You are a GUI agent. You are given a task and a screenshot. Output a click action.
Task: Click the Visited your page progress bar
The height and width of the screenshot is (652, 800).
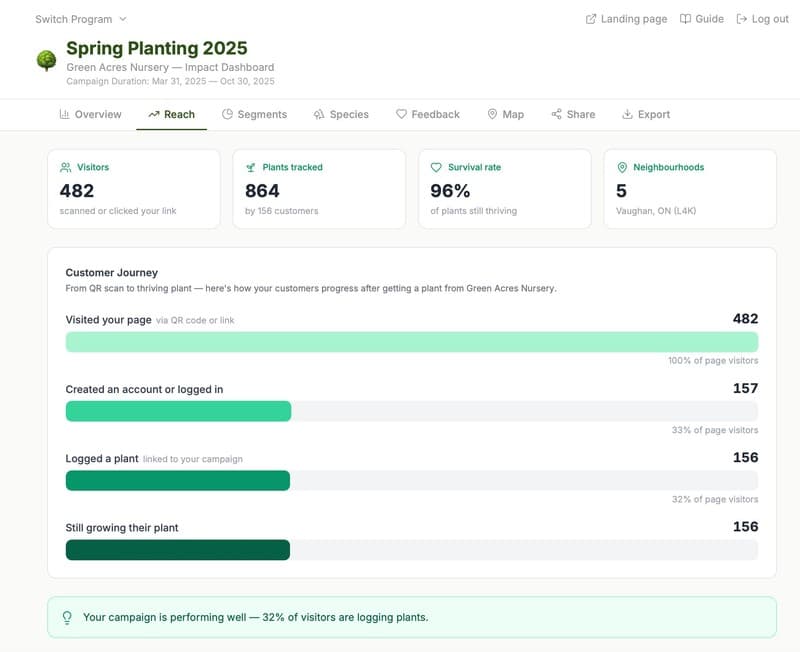[x=411, y=342]
